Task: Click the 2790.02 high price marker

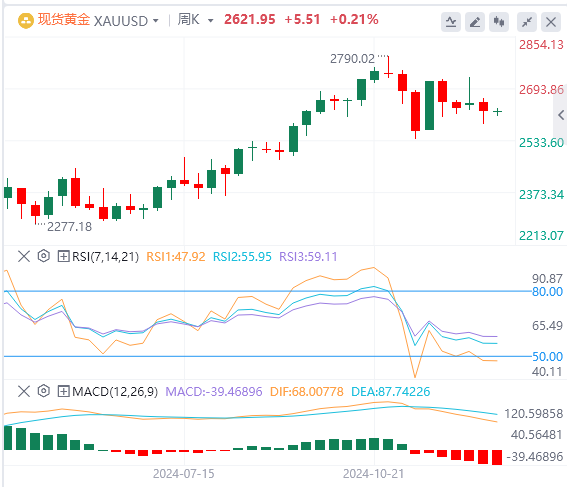Action: pyautogui.click(x=352, y=59)
